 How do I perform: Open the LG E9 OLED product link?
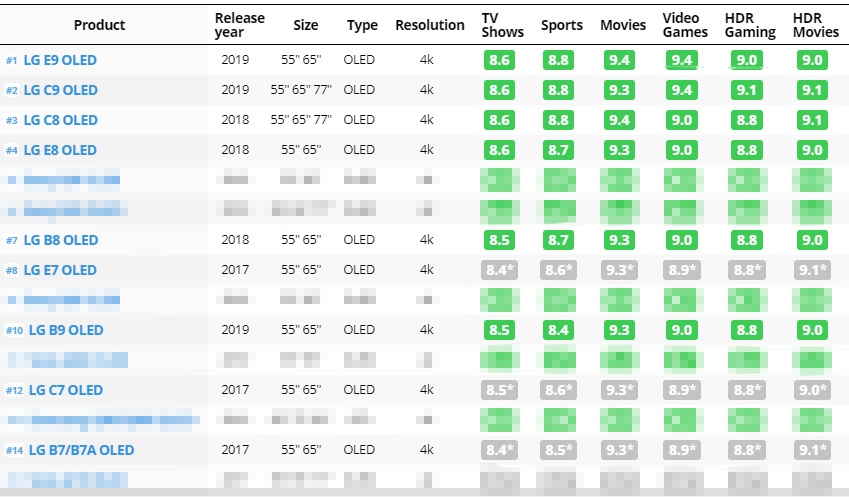tap(60, 60)
